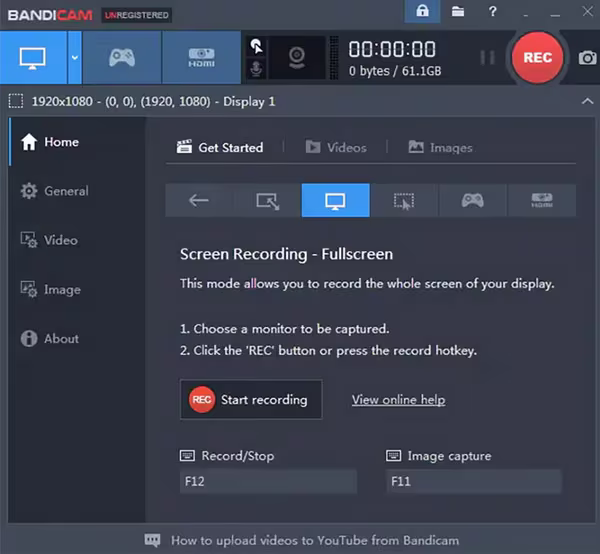Click the Record/Stop keyboard icon

(187, 456)
